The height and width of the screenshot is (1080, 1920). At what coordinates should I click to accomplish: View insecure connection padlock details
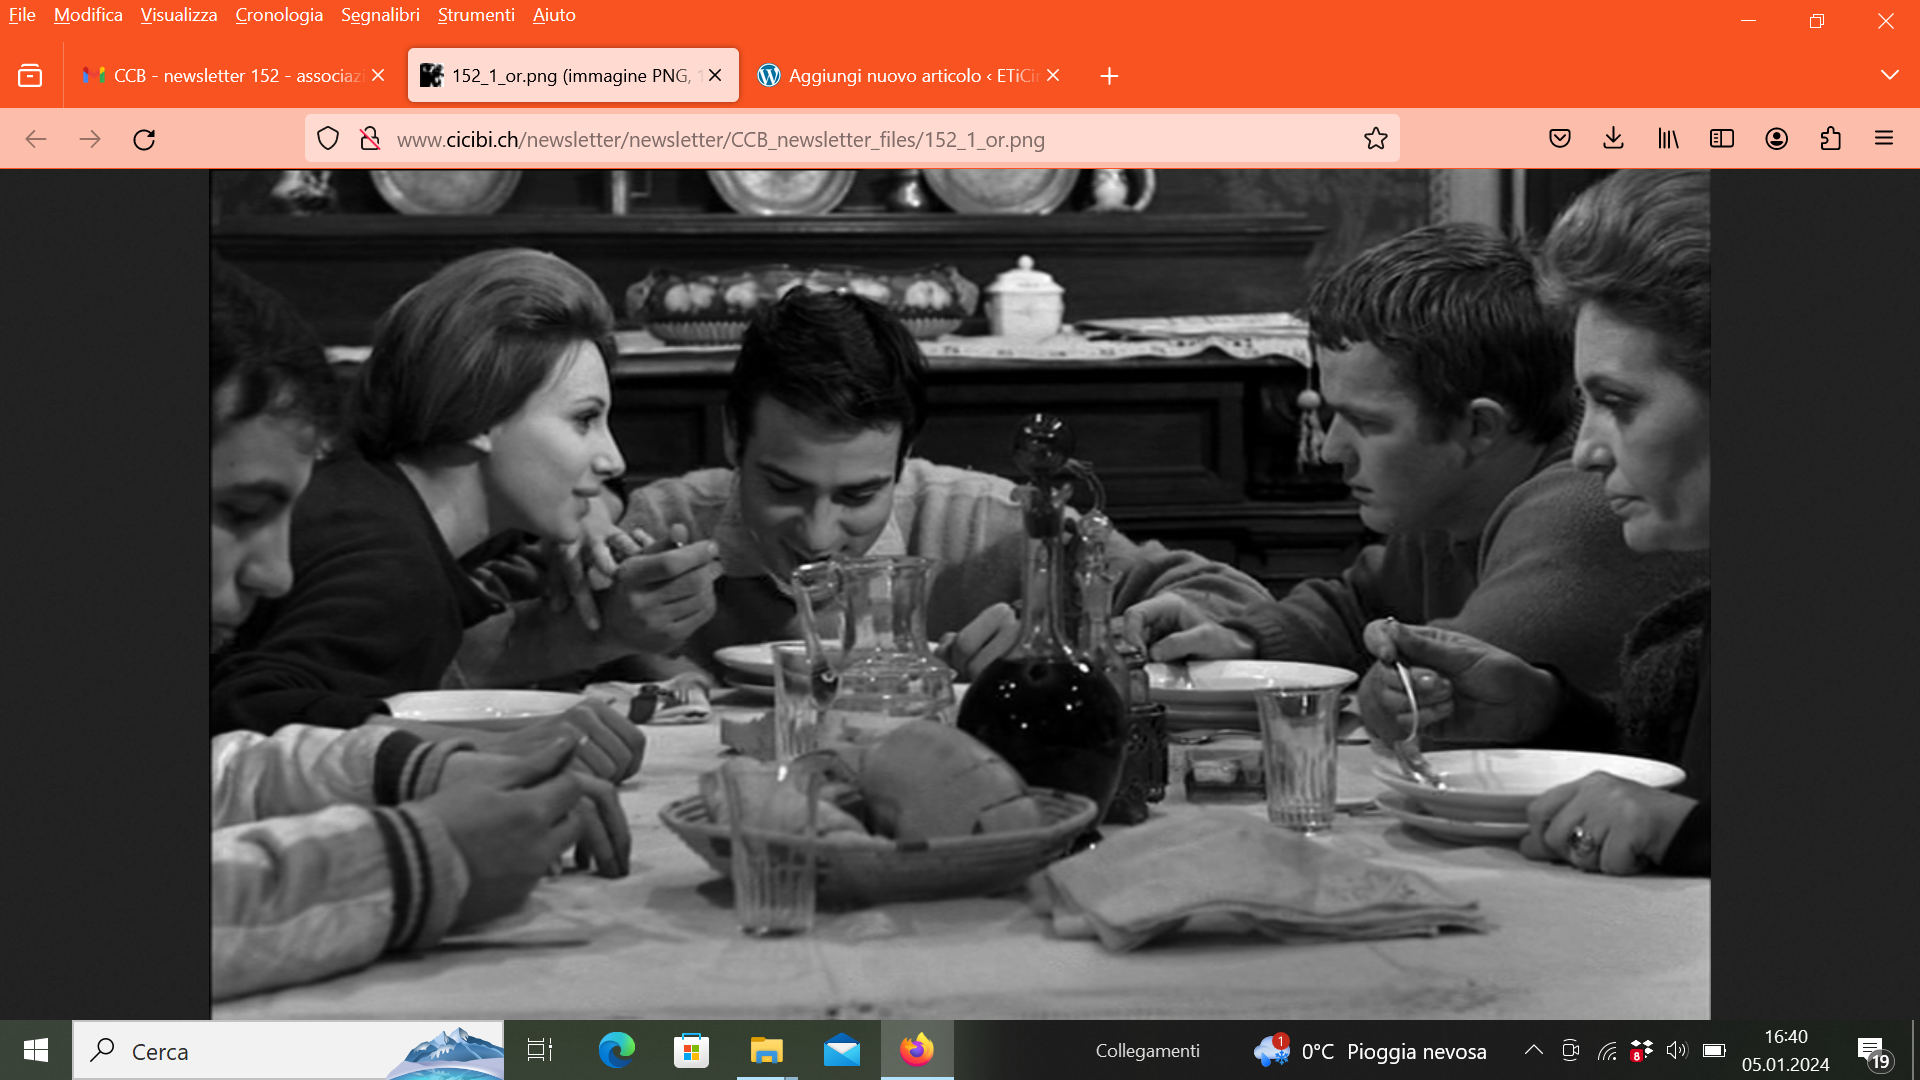pos(370,139)
